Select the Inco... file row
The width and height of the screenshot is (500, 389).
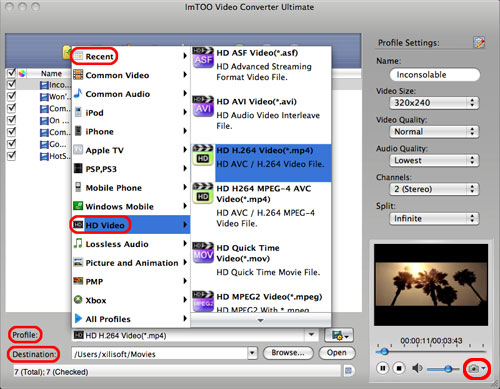click(39, 85)
